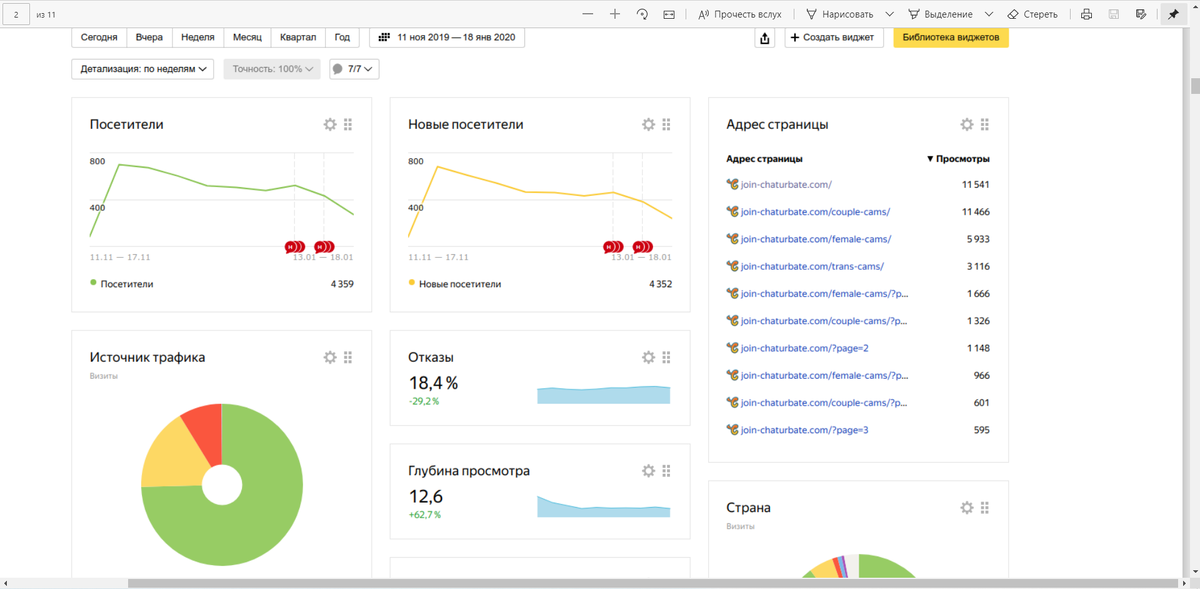This screenshot has height=589, width=1200.
Task: Click drag handle of Источник трафика widget
Action: (348, 357)
